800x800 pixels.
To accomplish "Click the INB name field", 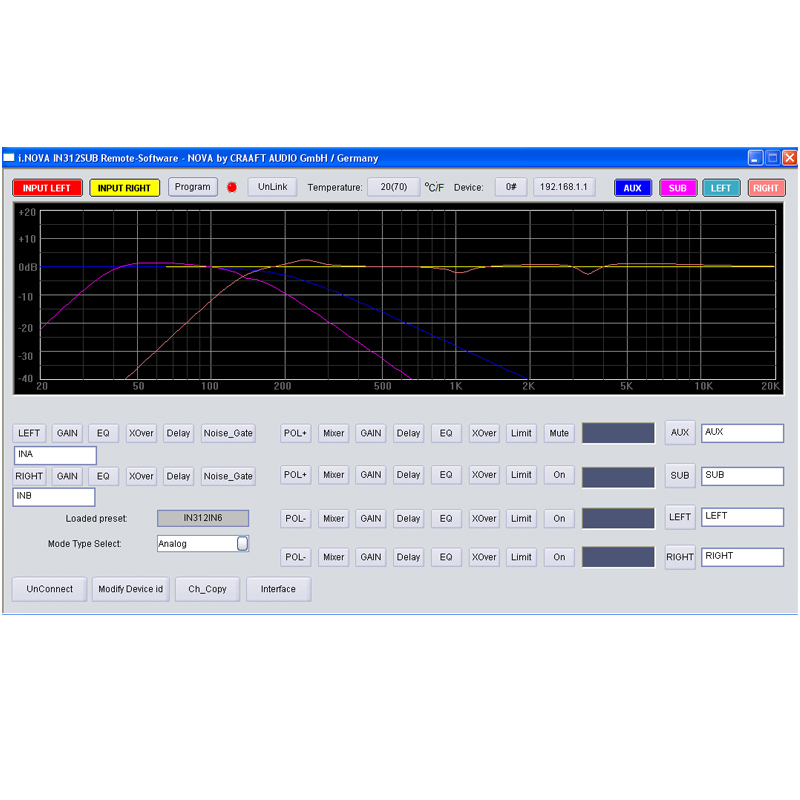I will pyautogui.click(x=54, y=497).
